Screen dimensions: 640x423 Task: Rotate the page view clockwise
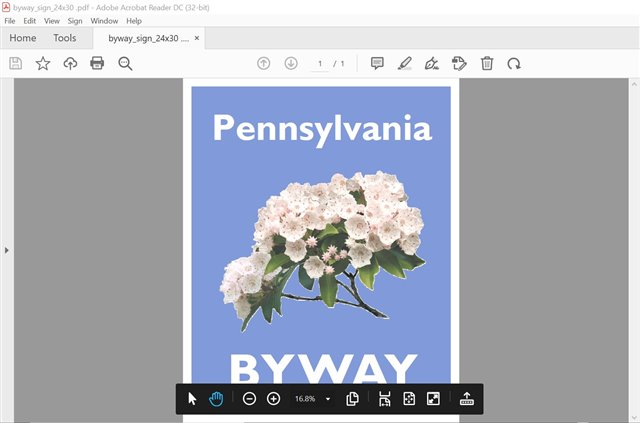click(514, 64)
